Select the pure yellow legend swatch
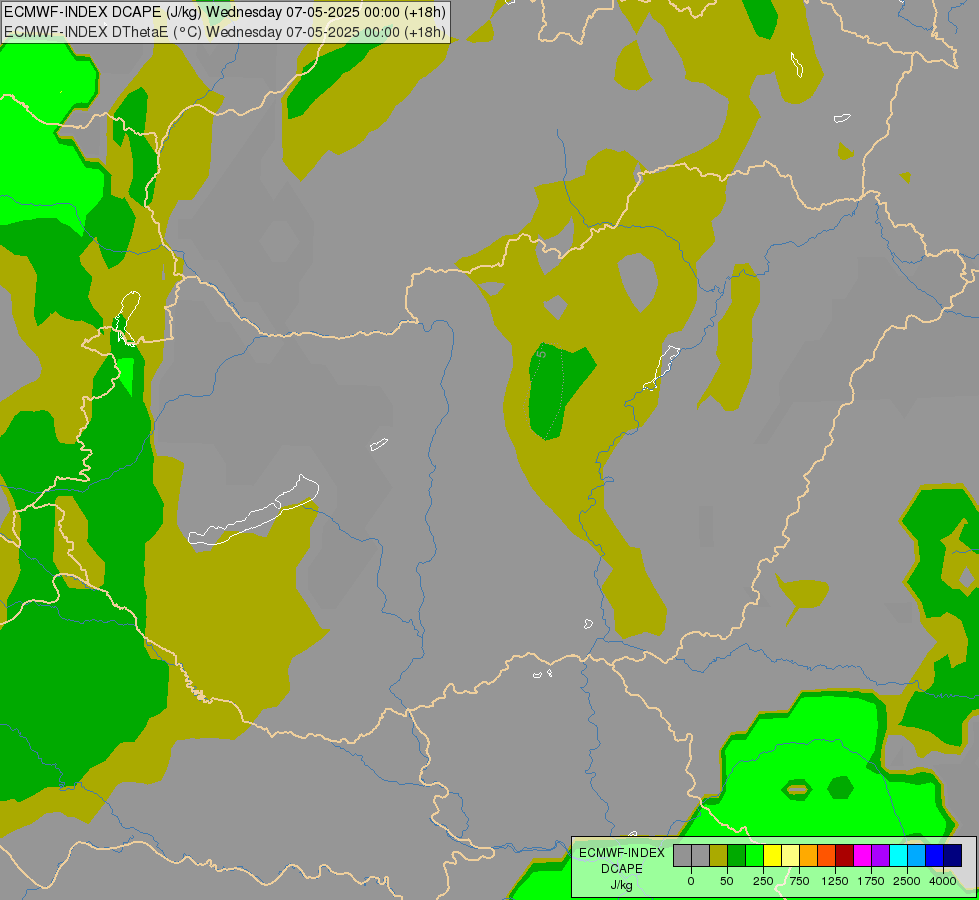 [772, 856]
